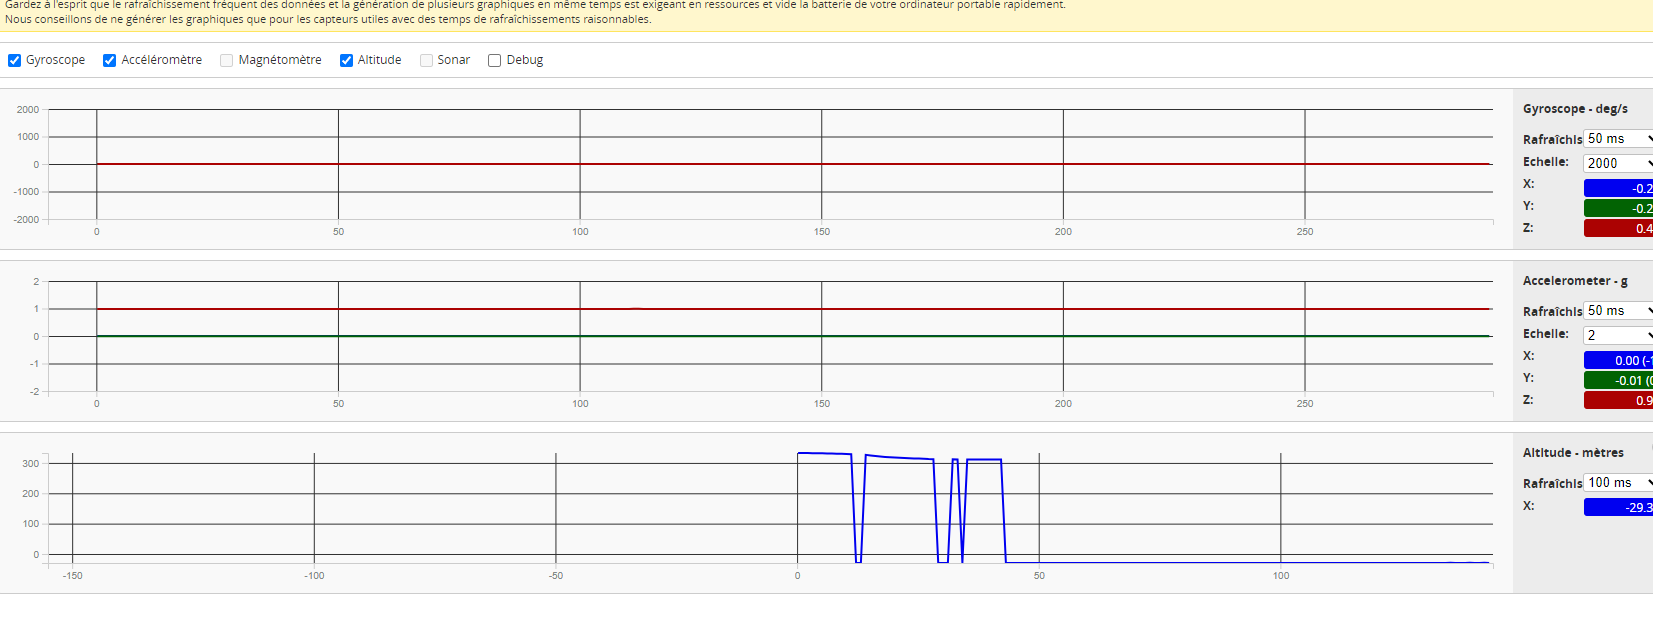
Task: Click the red Accelerometer Z value box
Action: pyautogui.click(x=1618, y=400)
